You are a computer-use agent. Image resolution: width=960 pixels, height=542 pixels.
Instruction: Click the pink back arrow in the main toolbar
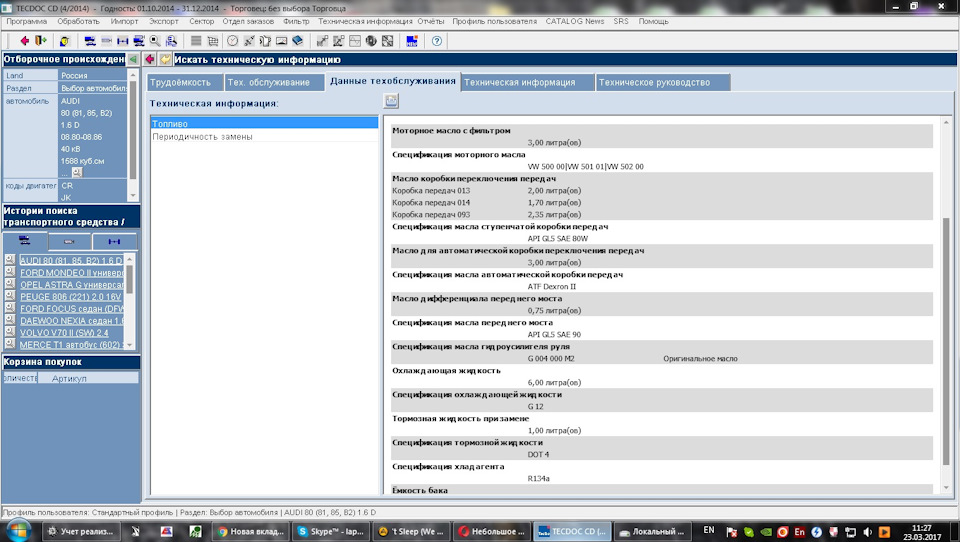pyautogui.click(x=25, y=41)
